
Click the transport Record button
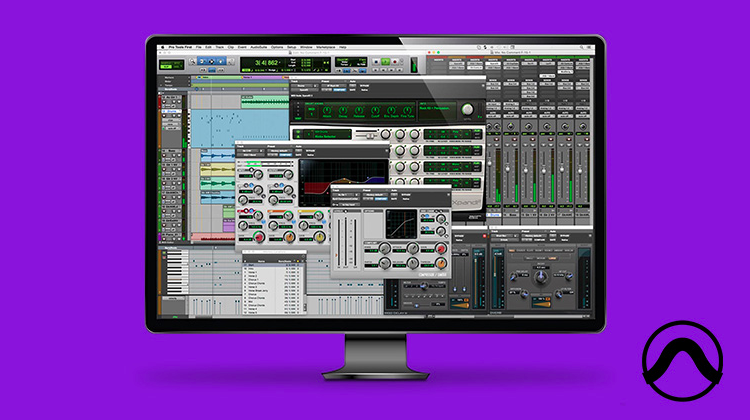coord(395,62)
